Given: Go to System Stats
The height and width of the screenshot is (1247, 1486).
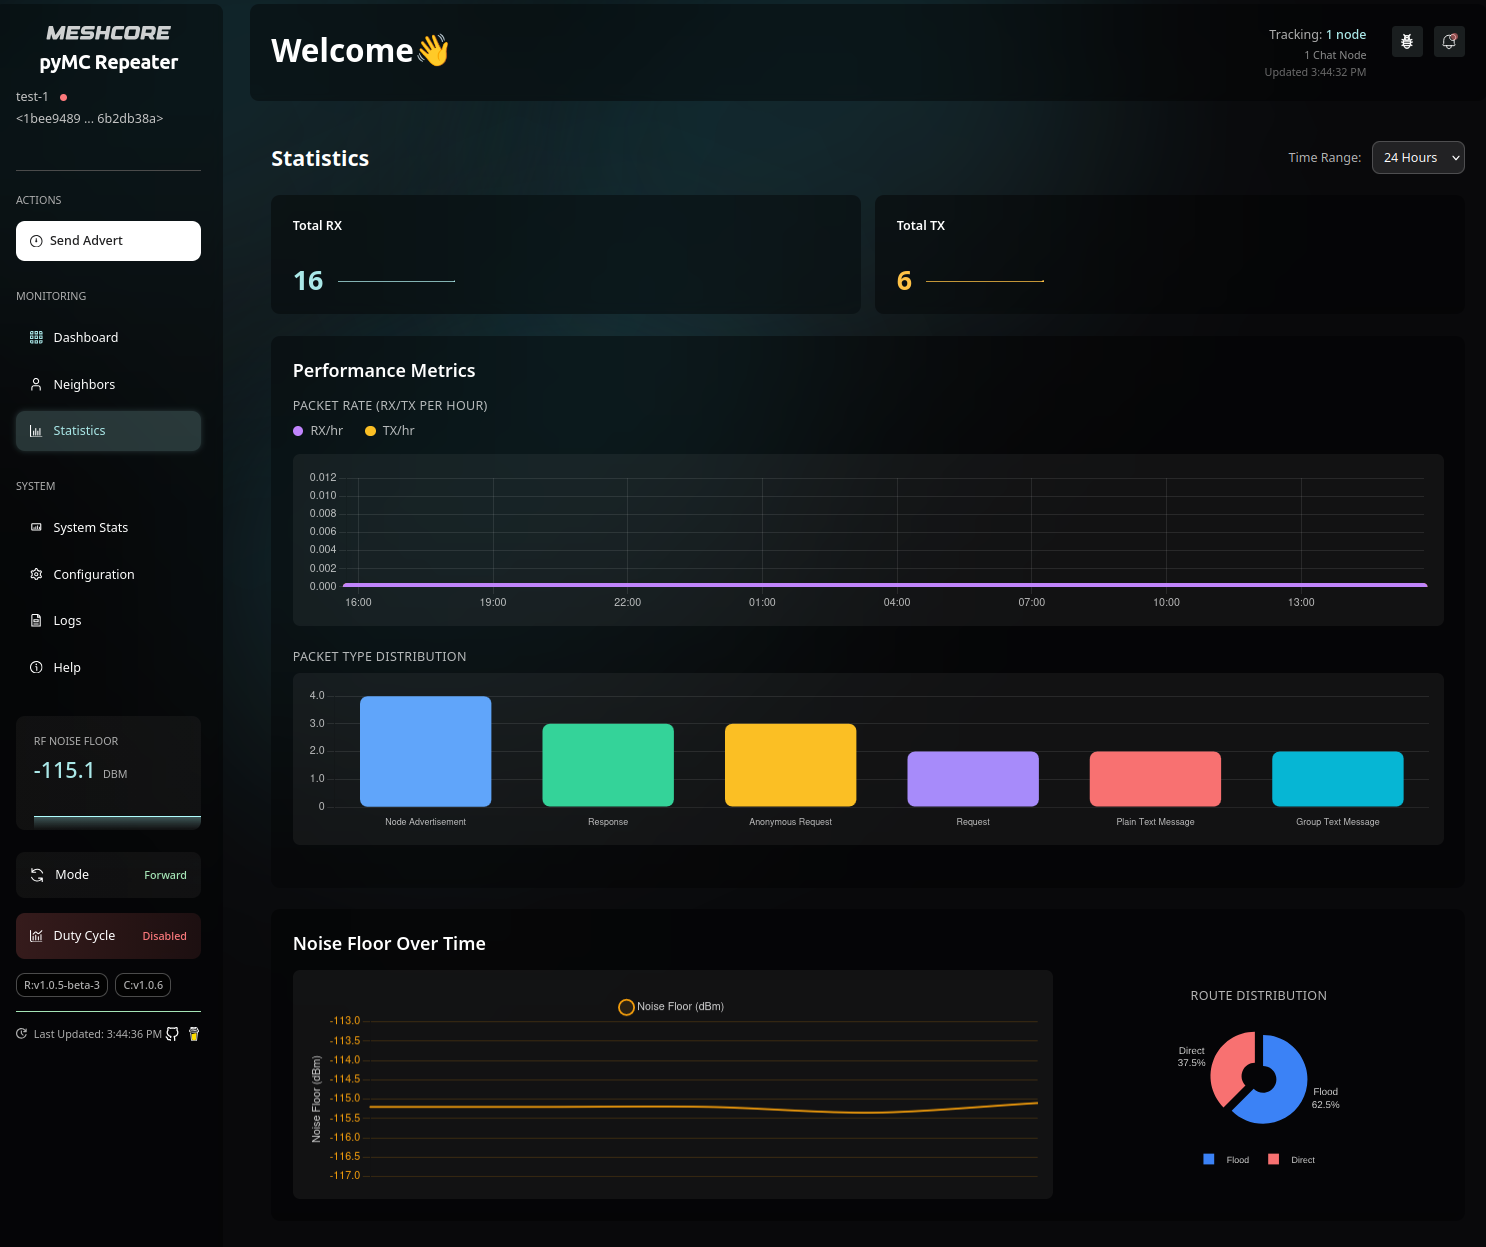Looking at the screenshot, I should tap(90, 528).
